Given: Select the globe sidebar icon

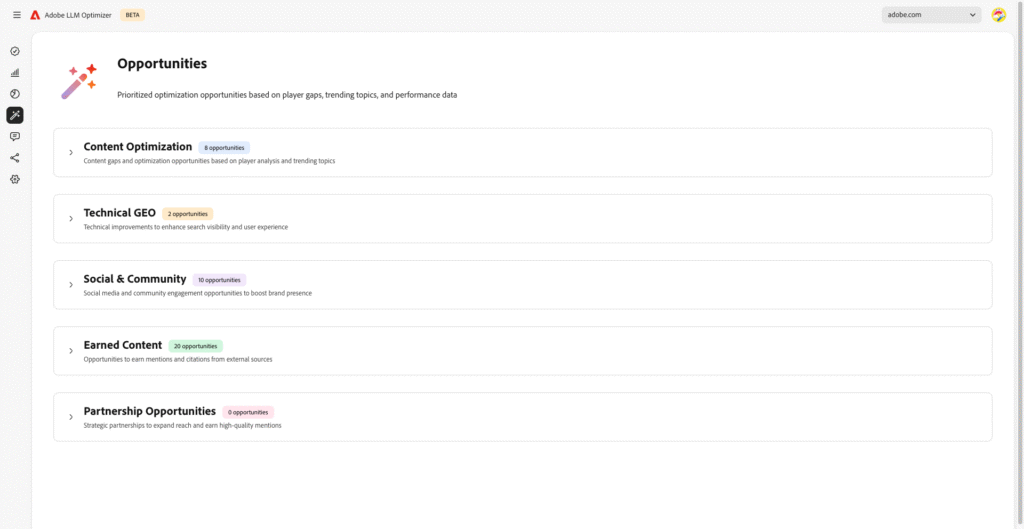Looking at the screenshot, I should point(15,94).
